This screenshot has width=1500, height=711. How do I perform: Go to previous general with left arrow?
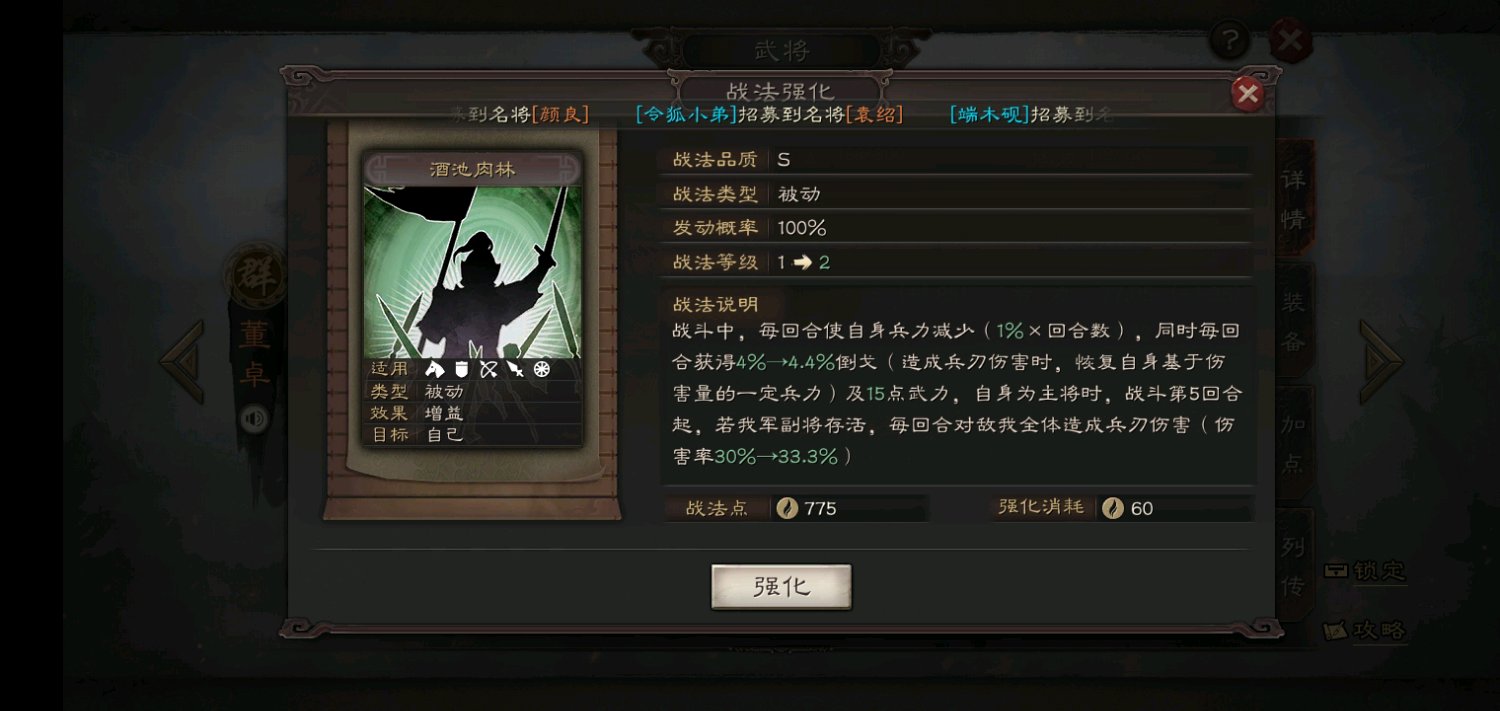[182, 362]
